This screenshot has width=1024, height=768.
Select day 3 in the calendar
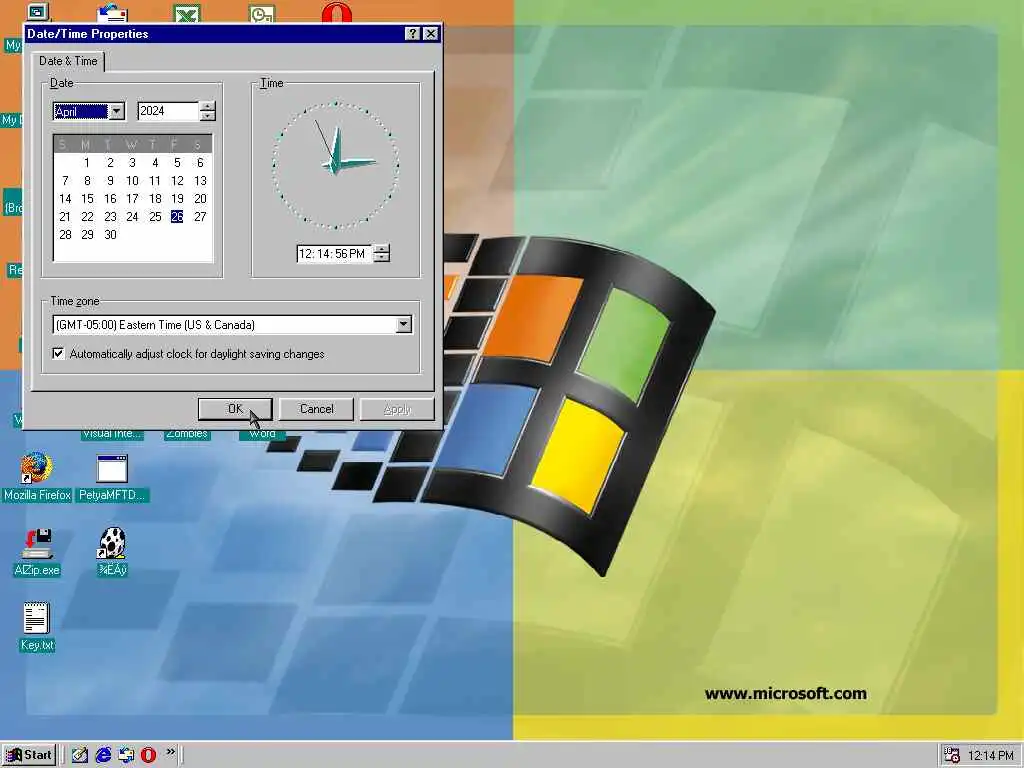click(132, 163)
